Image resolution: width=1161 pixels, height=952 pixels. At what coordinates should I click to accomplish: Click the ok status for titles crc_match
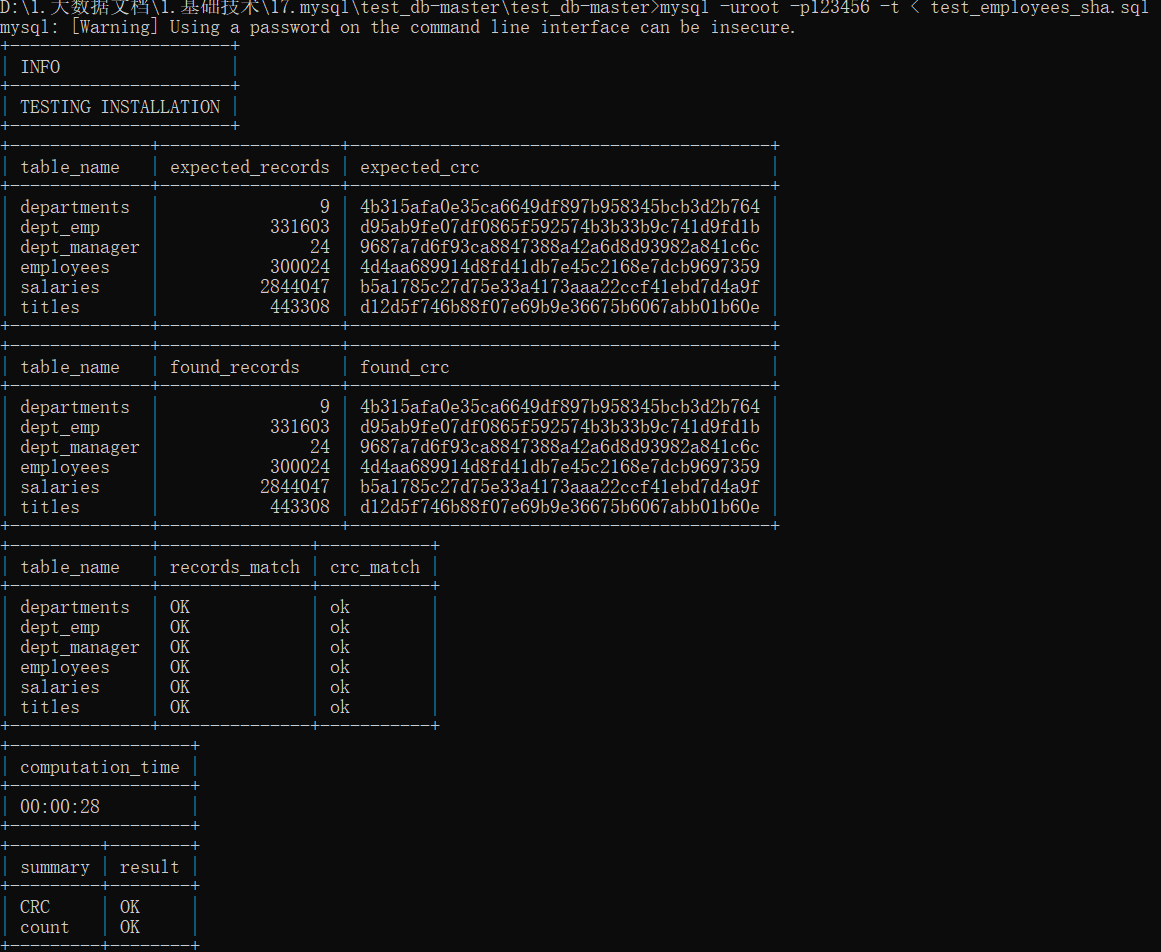pos(339,707)
